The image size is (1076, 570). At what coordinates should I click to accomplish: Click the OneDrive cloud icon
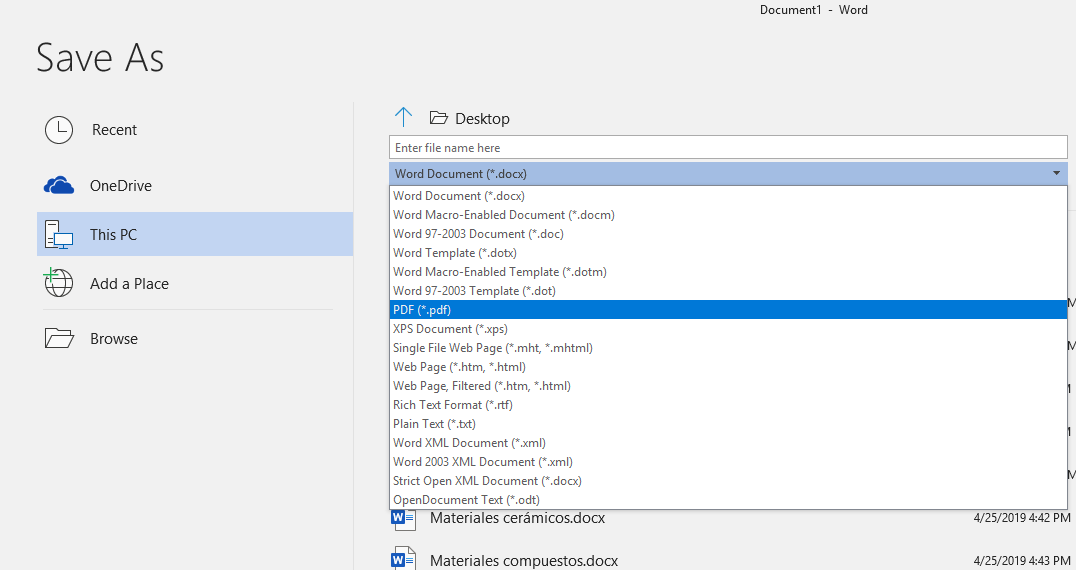[x=59, y=185]
